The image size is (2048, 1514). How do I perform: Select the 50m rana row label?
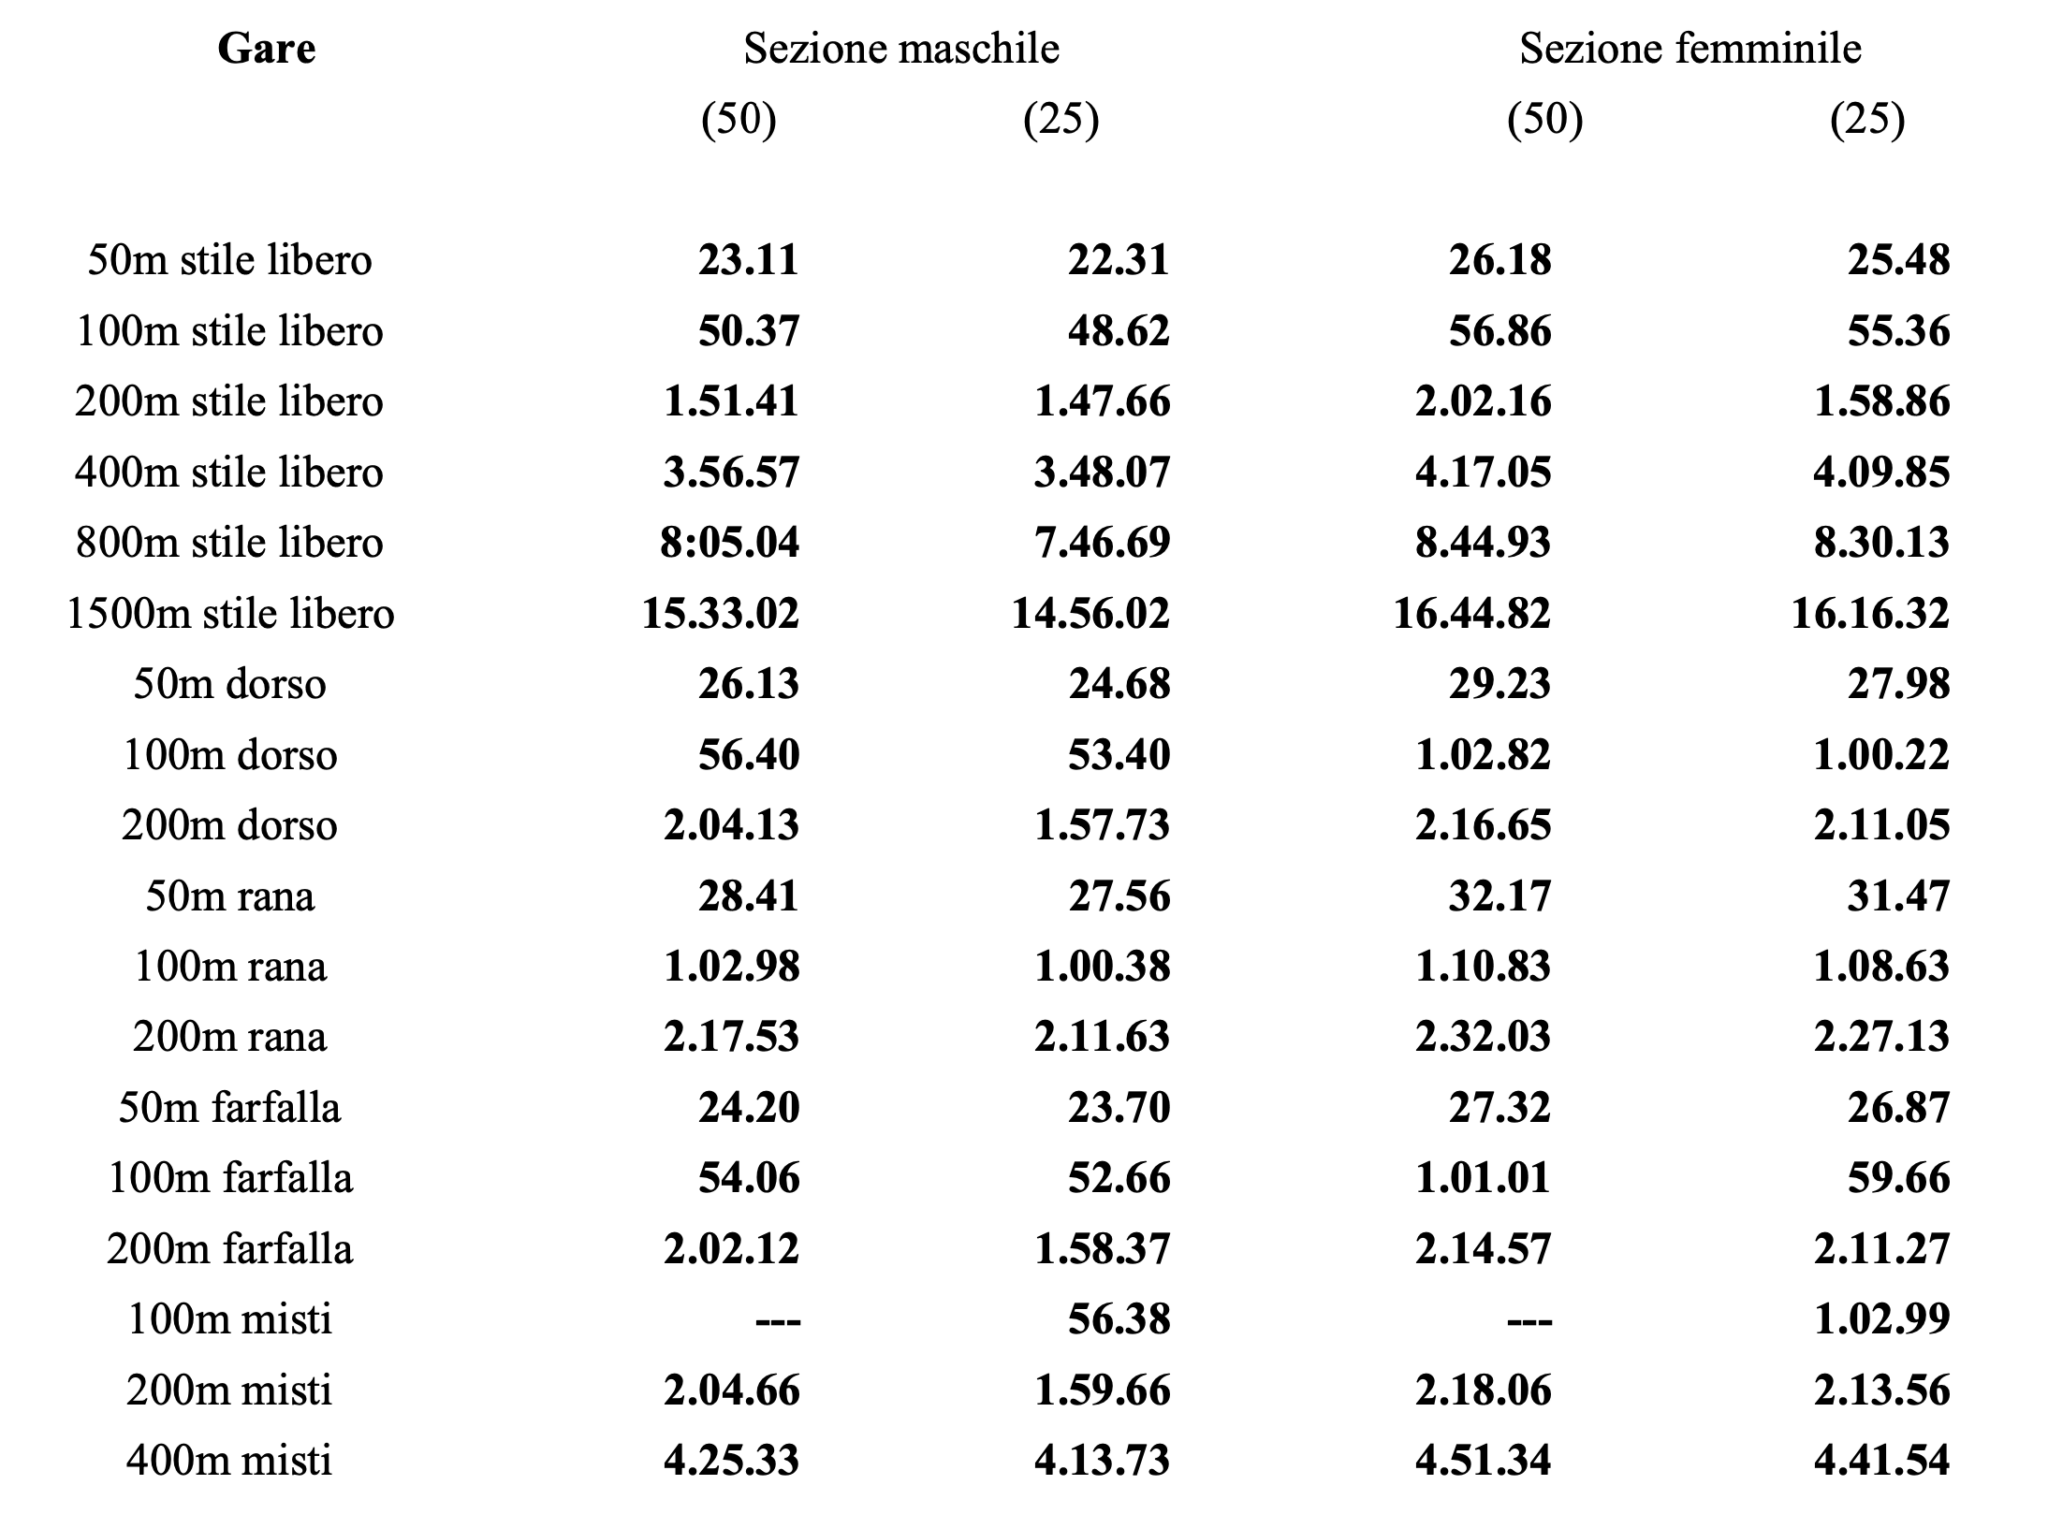click(230, 895)
